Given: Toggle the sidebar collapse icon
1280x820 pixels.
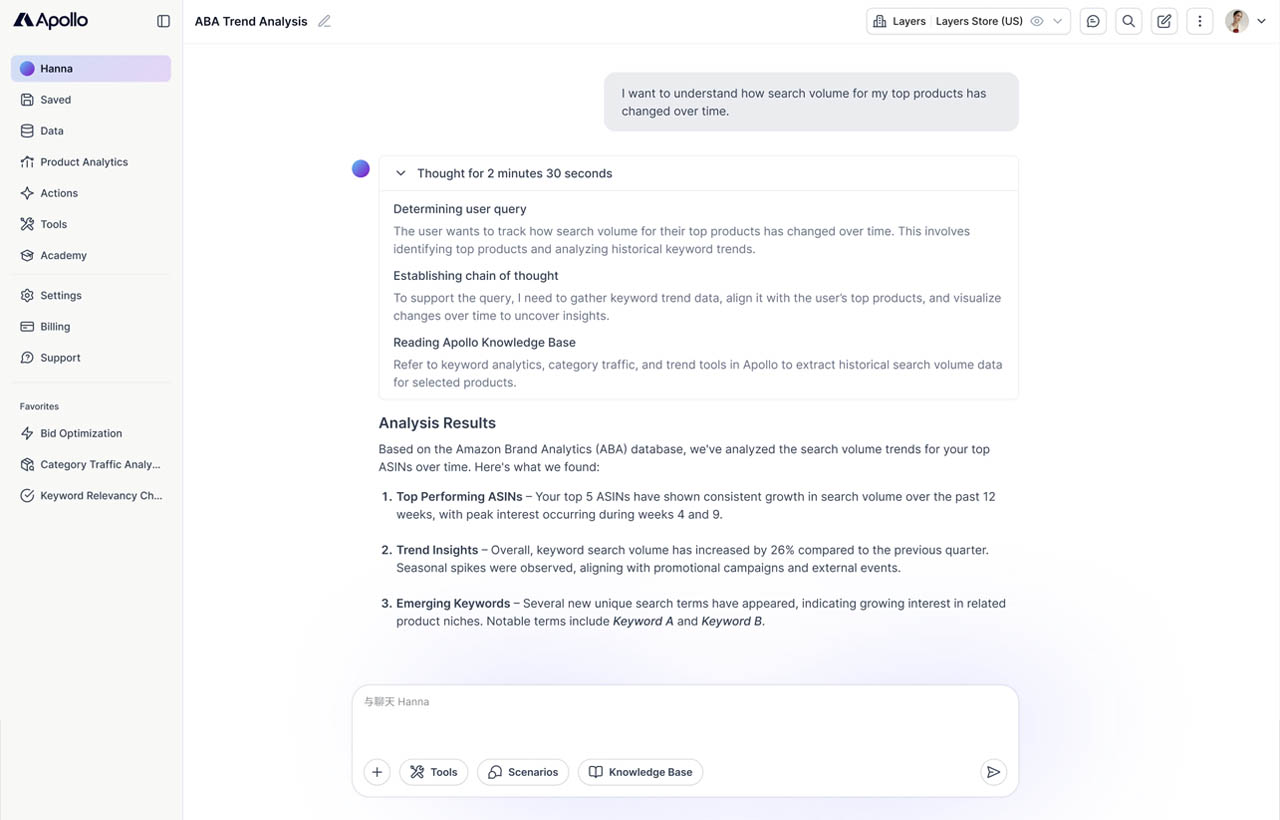Looking at the screenshot, I should [x=164, y=21].
